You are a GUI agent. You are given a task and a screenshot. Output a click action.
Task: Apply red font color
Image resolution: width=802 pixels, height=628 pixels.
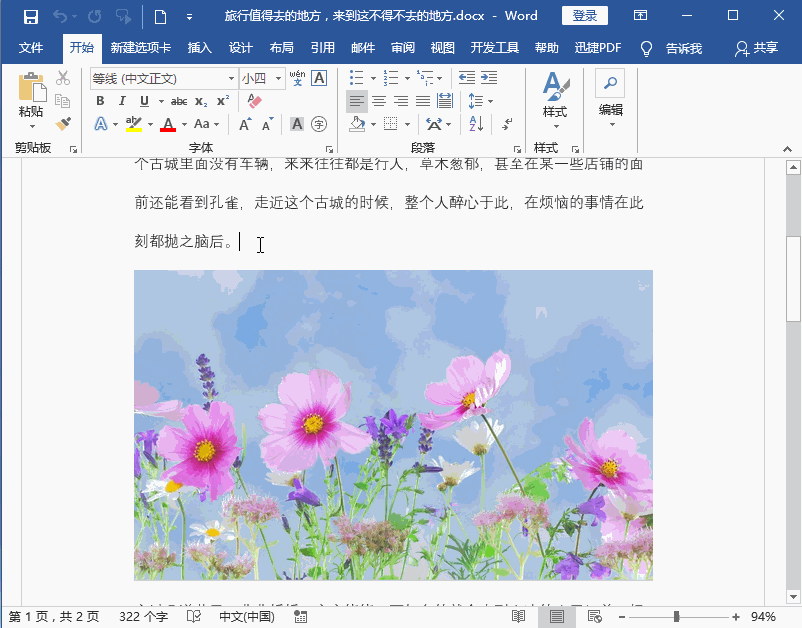point(168,124)
